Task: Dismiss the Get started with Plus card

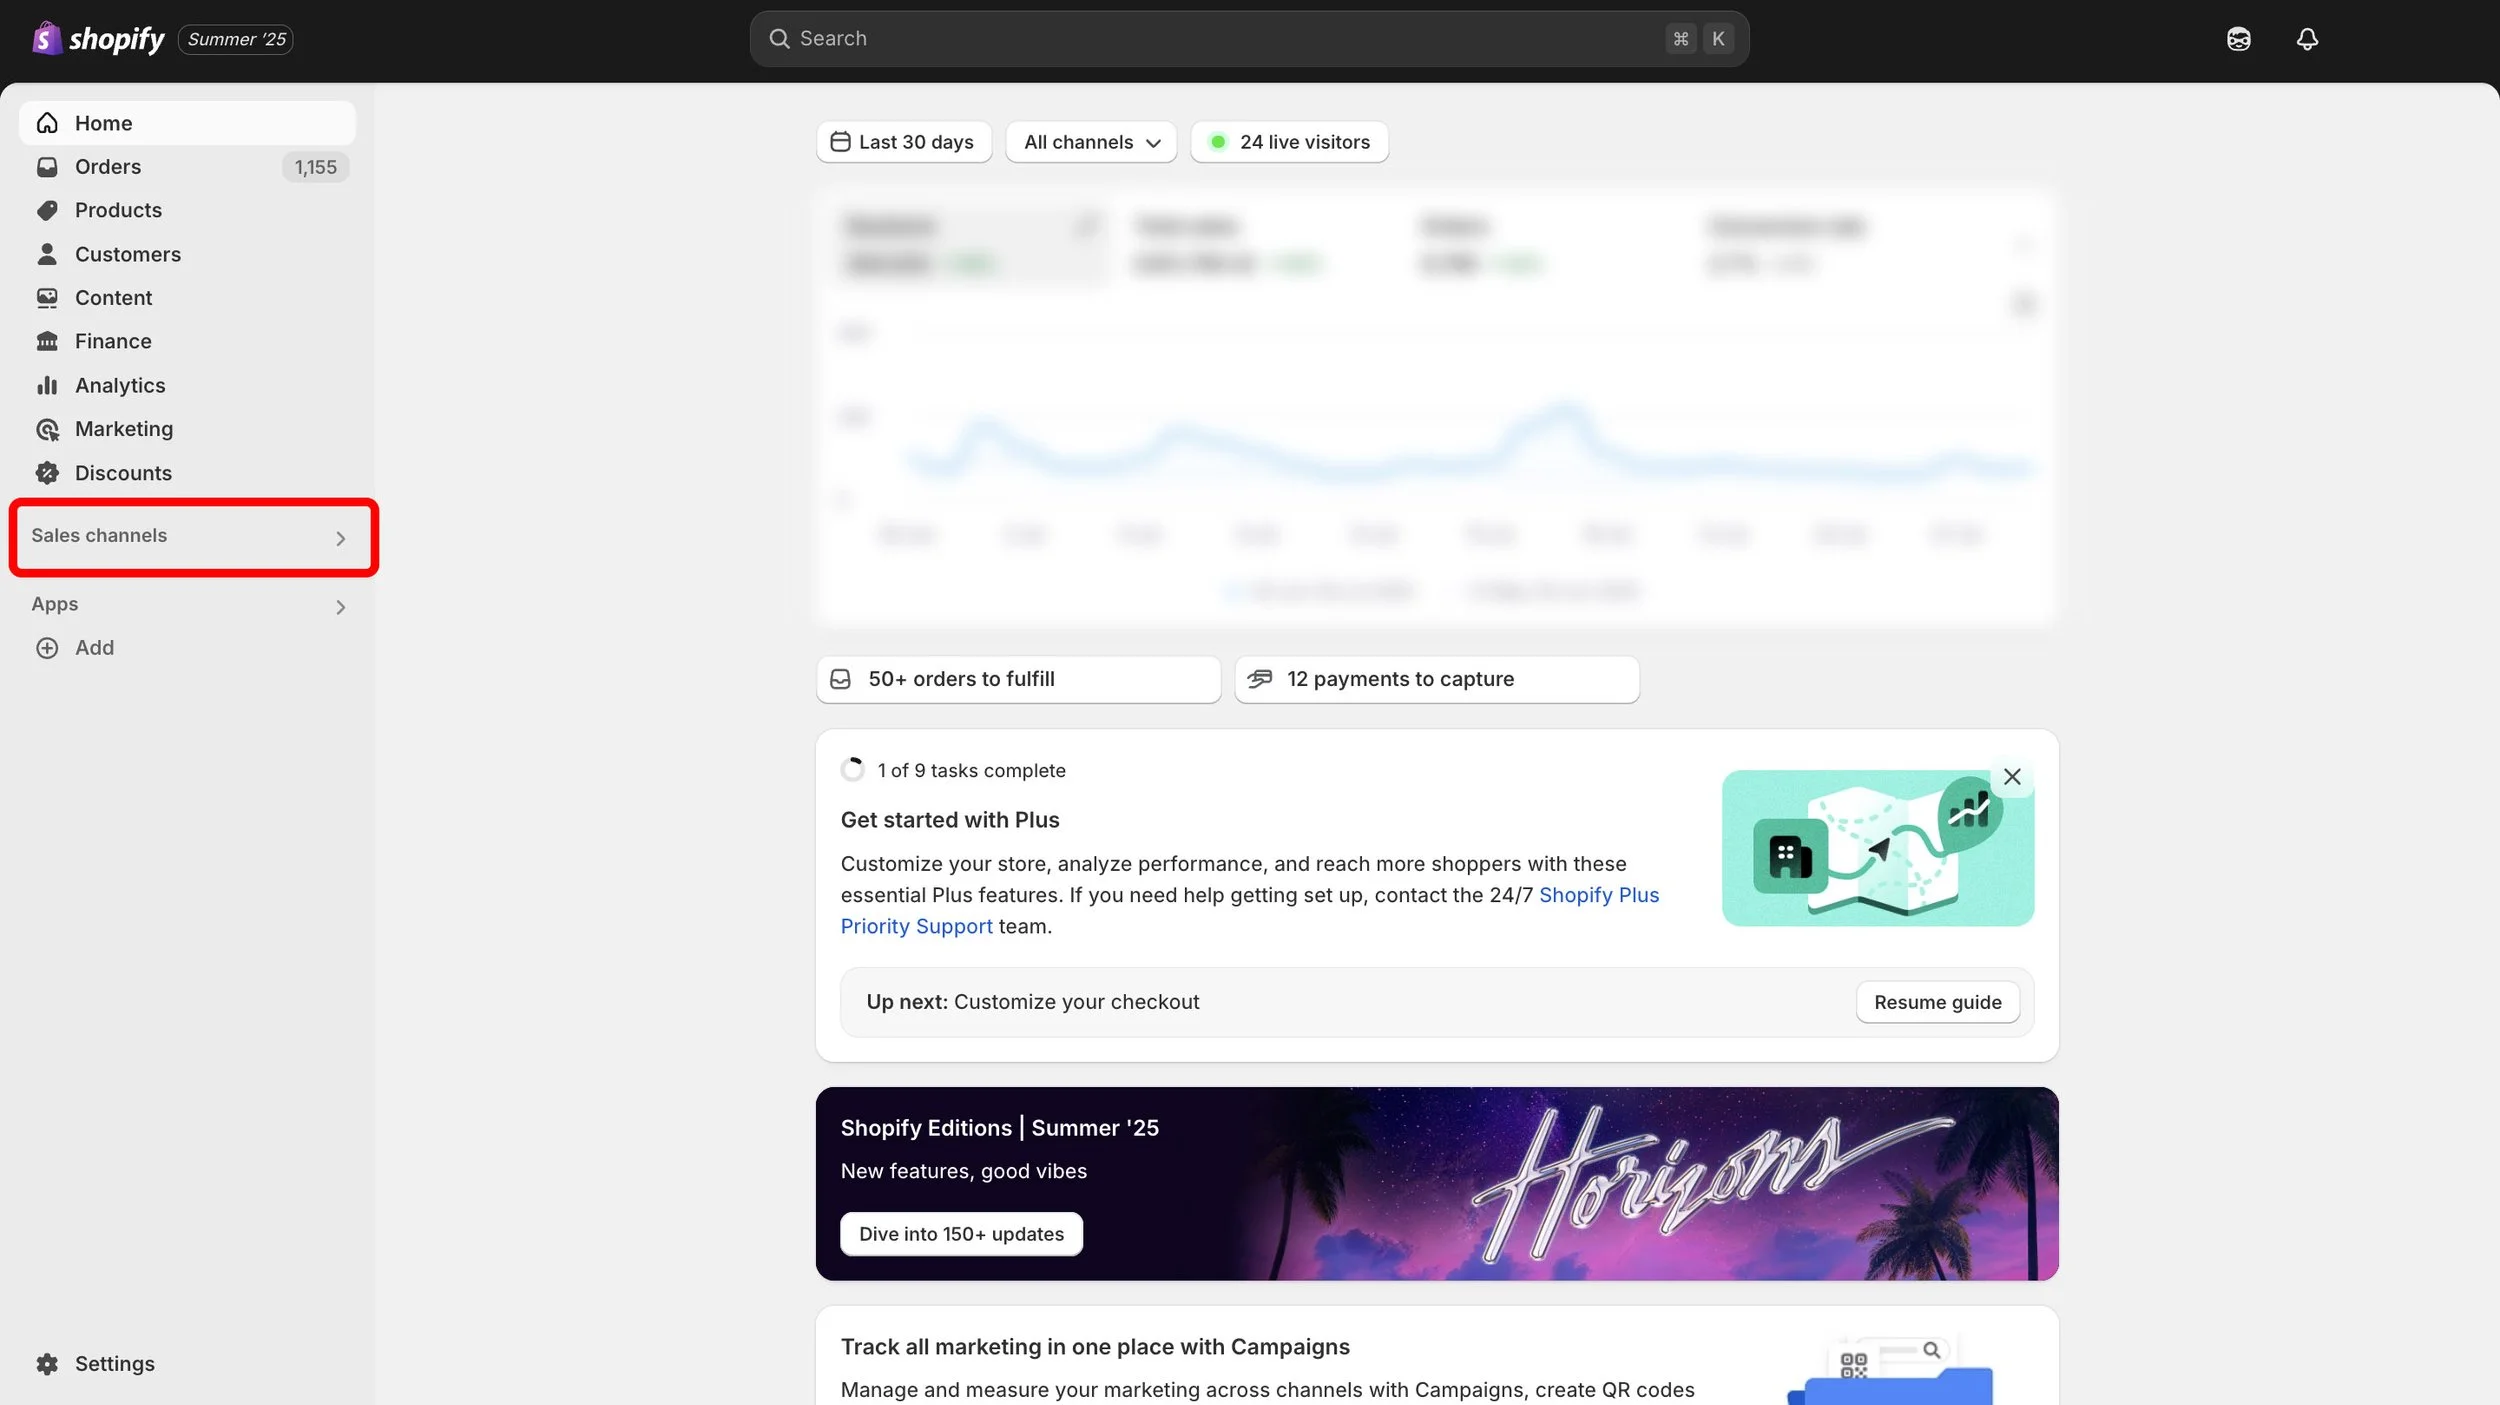Action: click(x=2012, y=777)
